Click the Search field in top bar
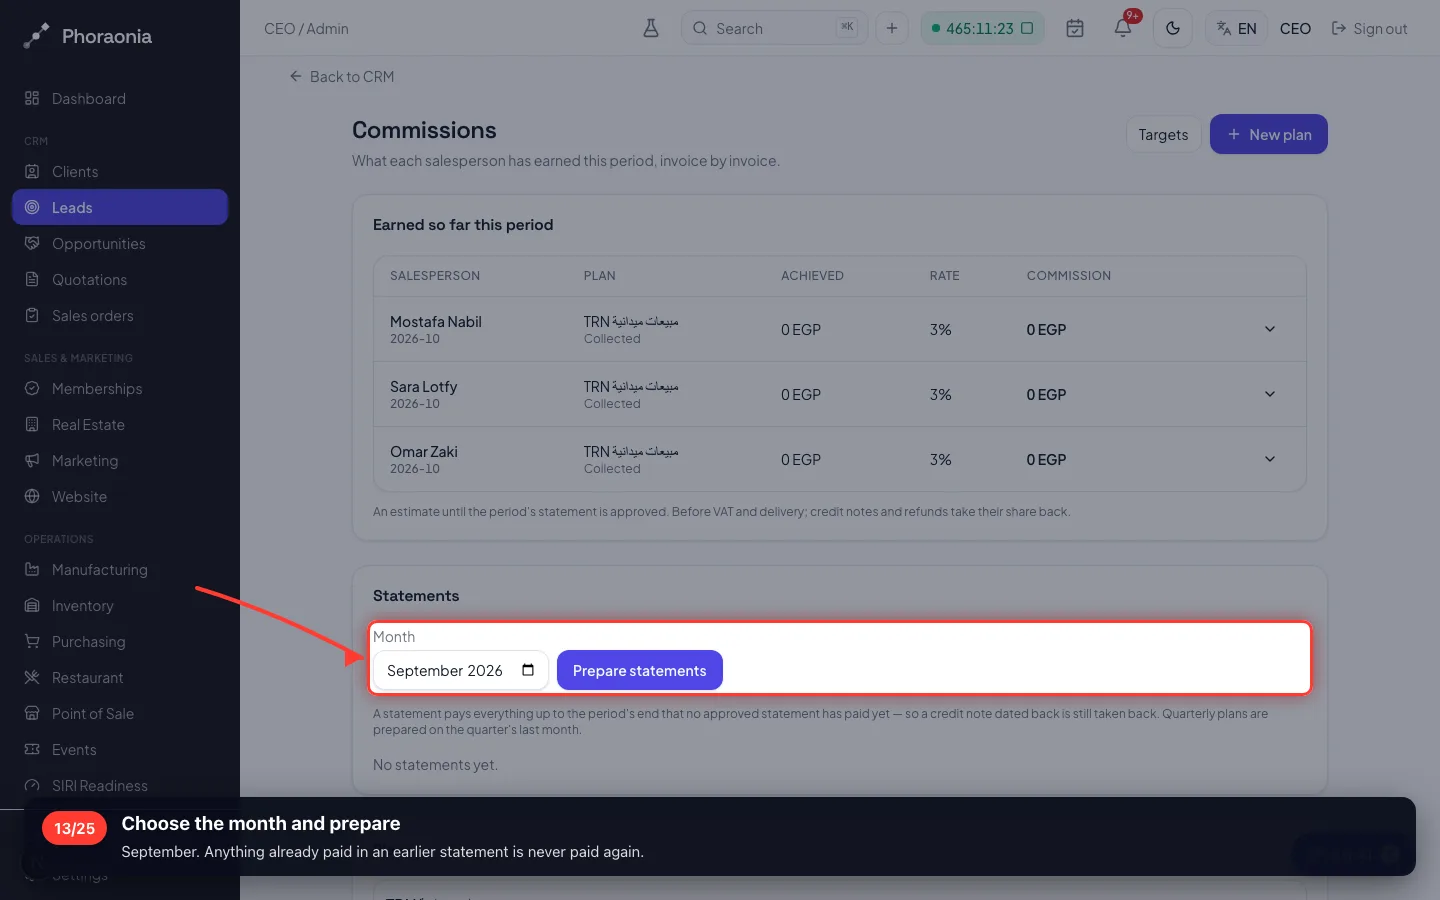Screen dimensions: 1440x900 point(773,28)
